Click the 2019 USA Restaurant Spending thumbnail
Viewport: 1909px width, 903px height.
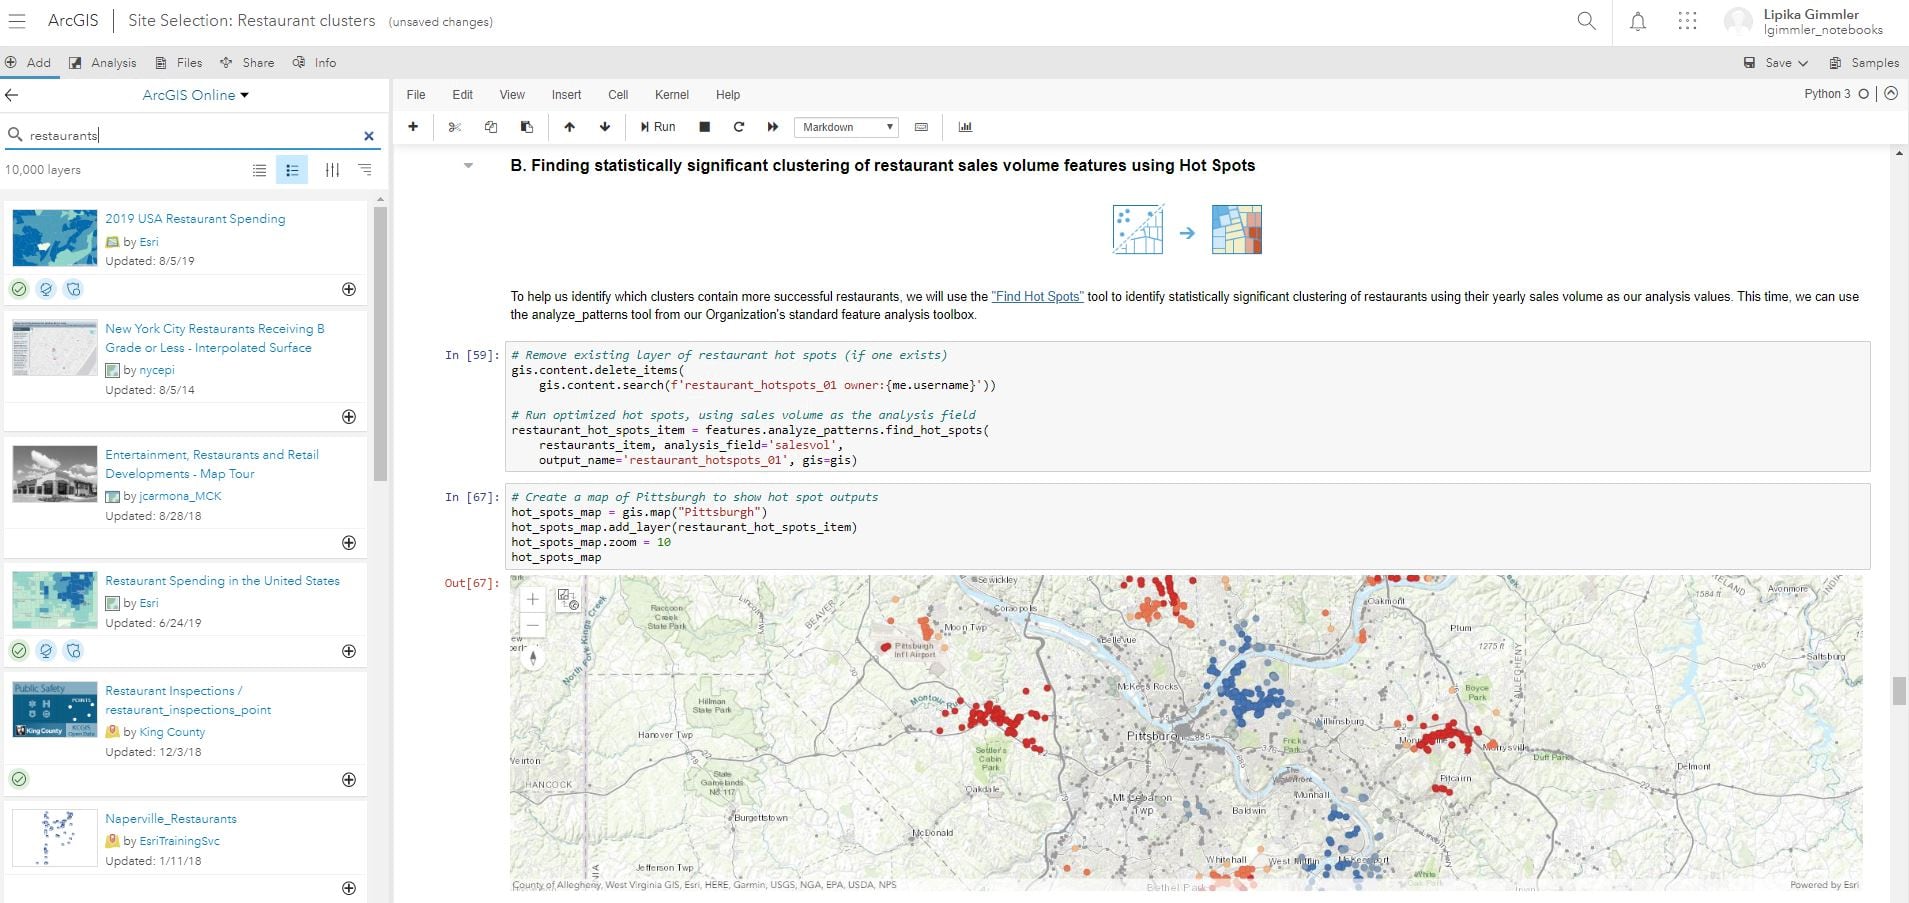pos(55,237)
